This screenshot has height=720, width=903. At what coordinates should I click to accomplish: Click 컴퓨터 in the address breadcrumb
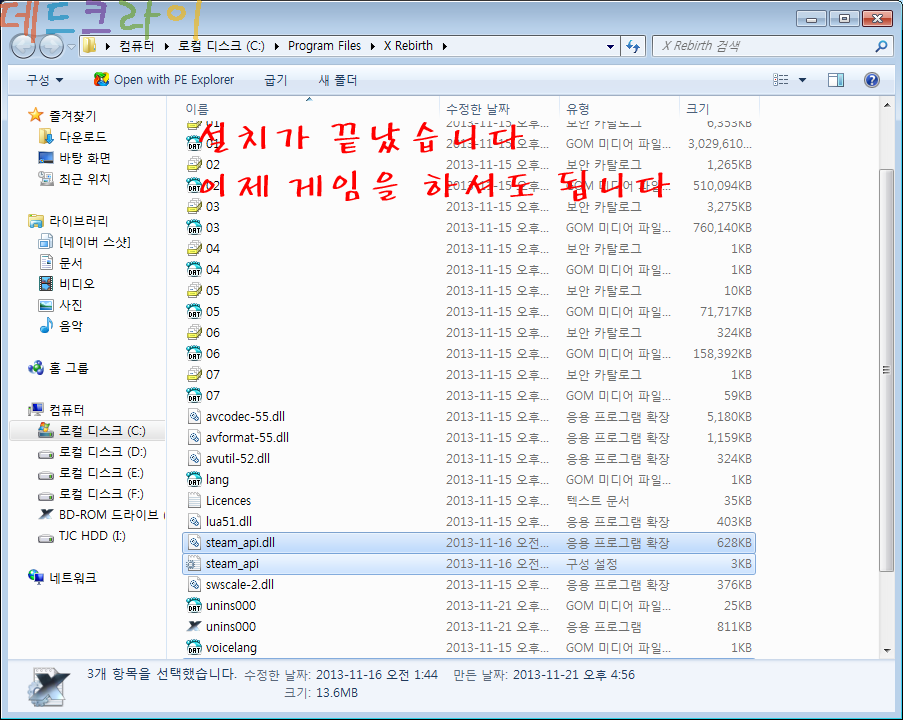(136, 46)
